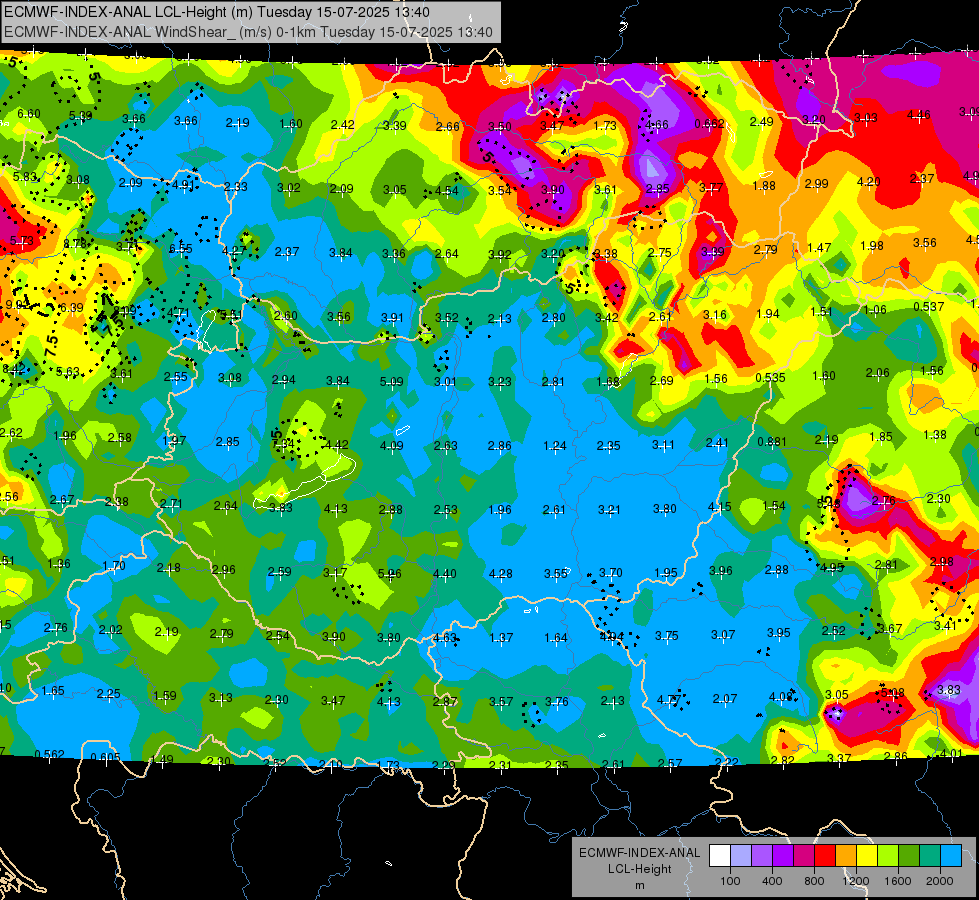Click the legend tick label 2000

[x=940, y=881]
